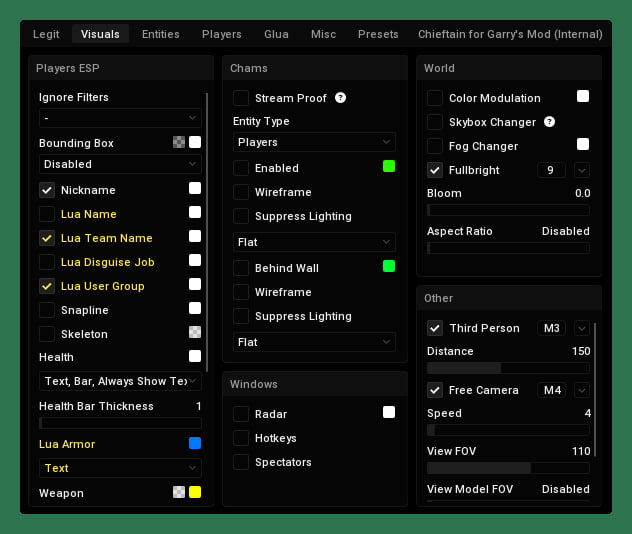Uncheck the Third Person option
632x534 pixels.
(435, 328)
